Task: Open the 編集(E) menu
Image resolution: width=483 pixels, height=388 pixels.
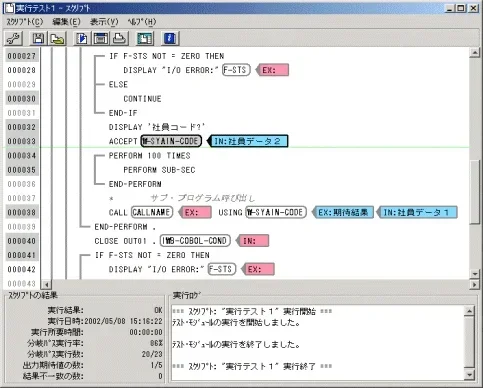Action: 66,22
